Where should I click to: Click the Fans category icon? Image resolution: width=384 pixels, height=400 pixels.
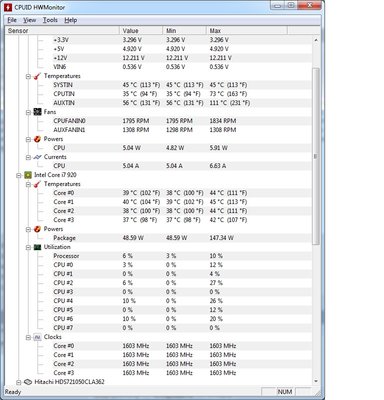coord(37,112)
